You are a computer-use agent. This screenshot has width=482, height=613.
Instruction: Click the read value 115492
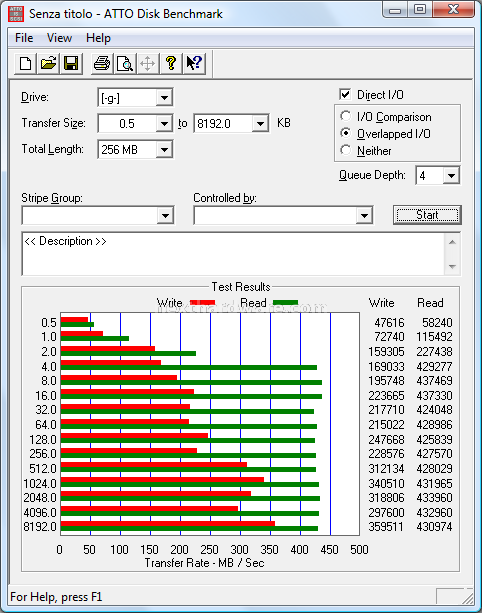434,337
